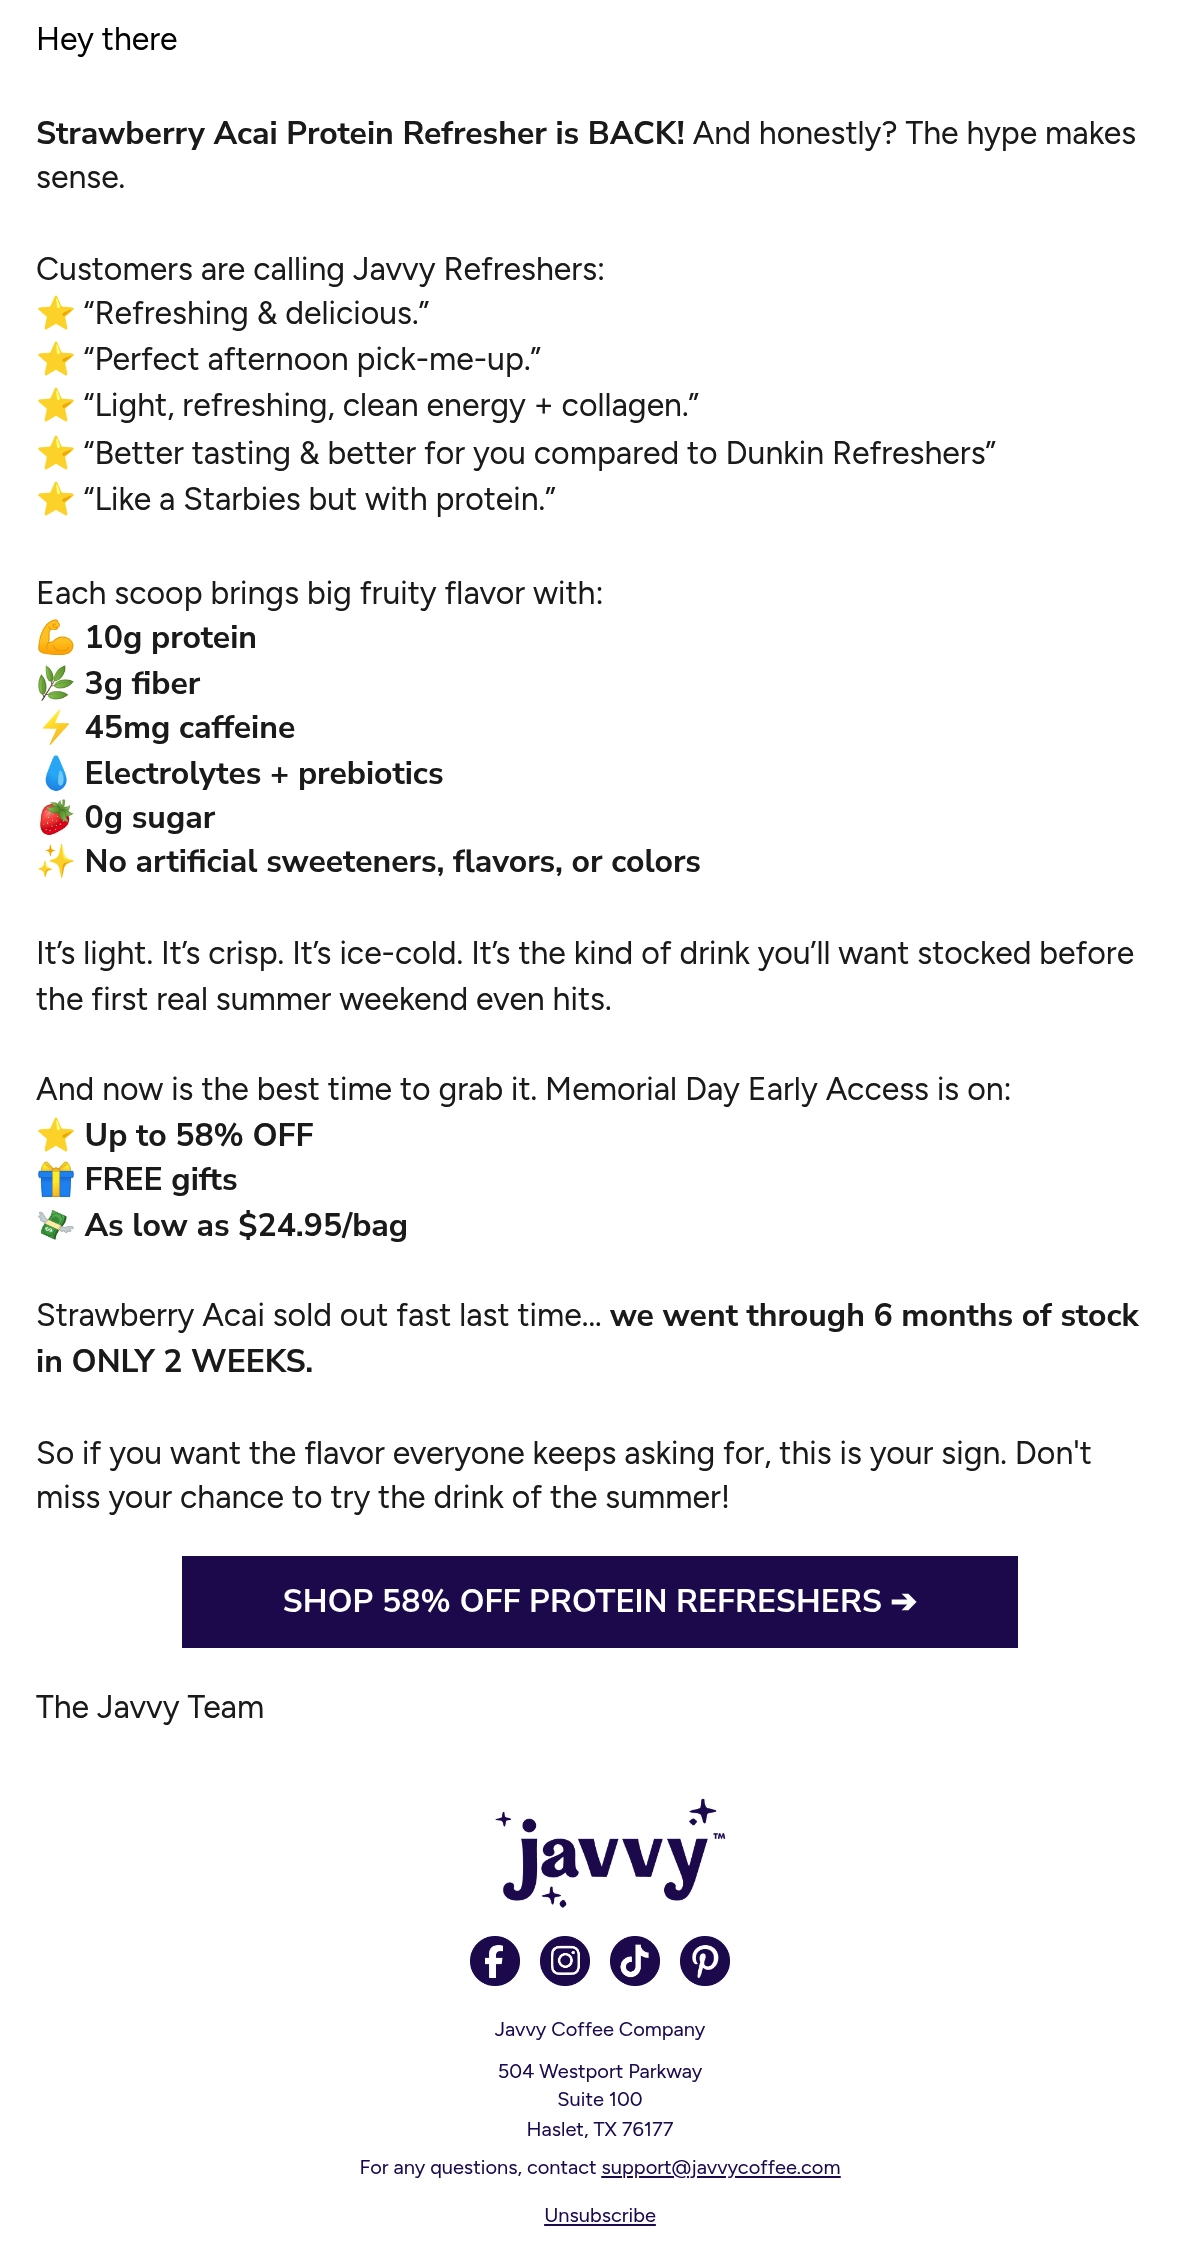Click the sparkles emoji beside No artificial sweeteners
Screen dimensions: 1200x2268
point(56,861)
